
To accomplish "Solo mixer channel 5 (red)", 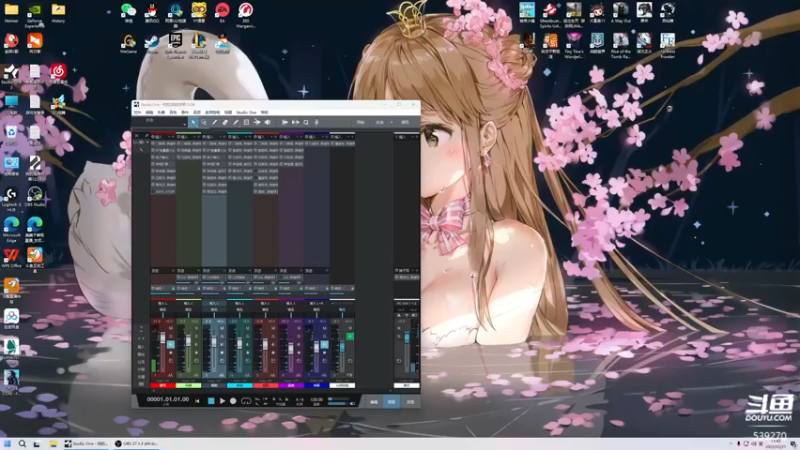I will [273, 336].
